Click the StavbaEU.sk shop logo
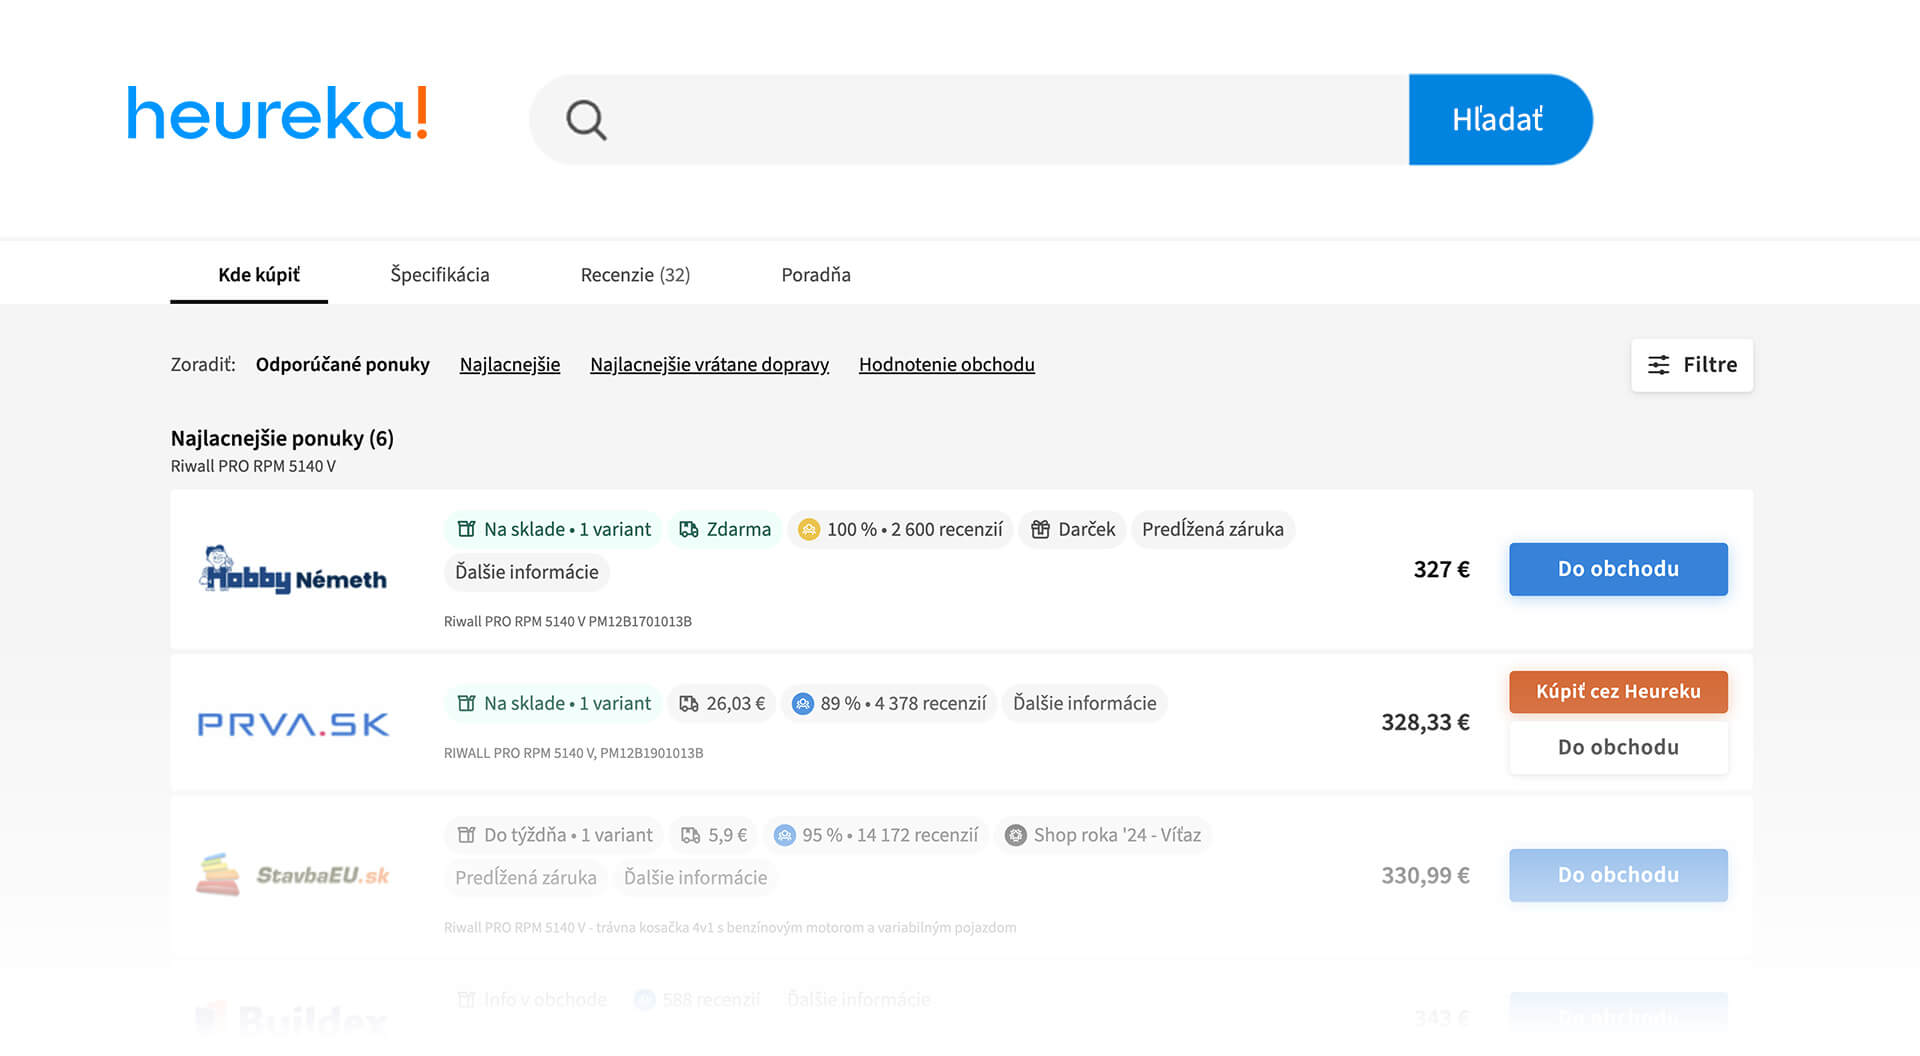 (x=293, y=875)
